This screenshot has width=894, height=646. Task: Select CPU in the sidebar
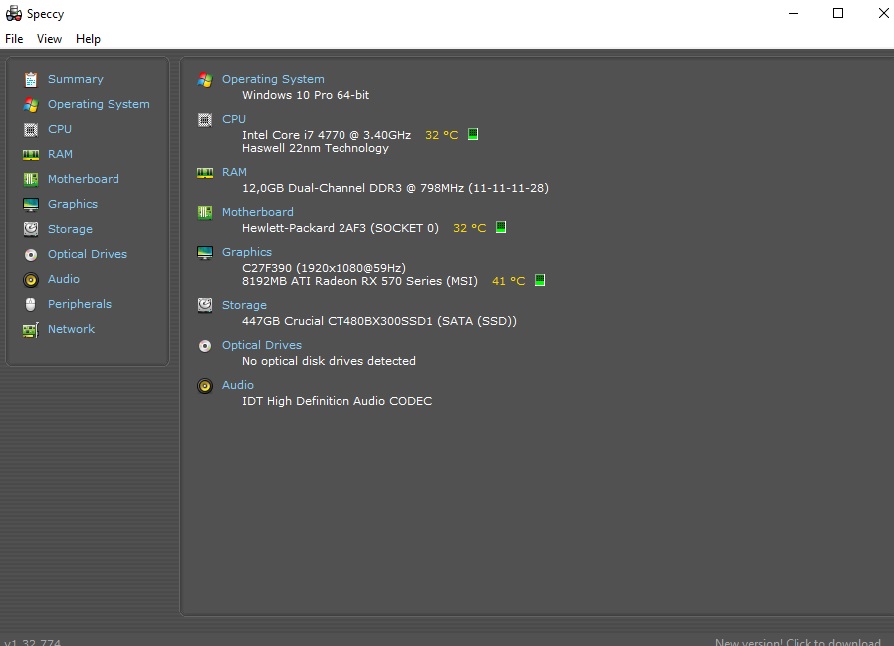60,129
